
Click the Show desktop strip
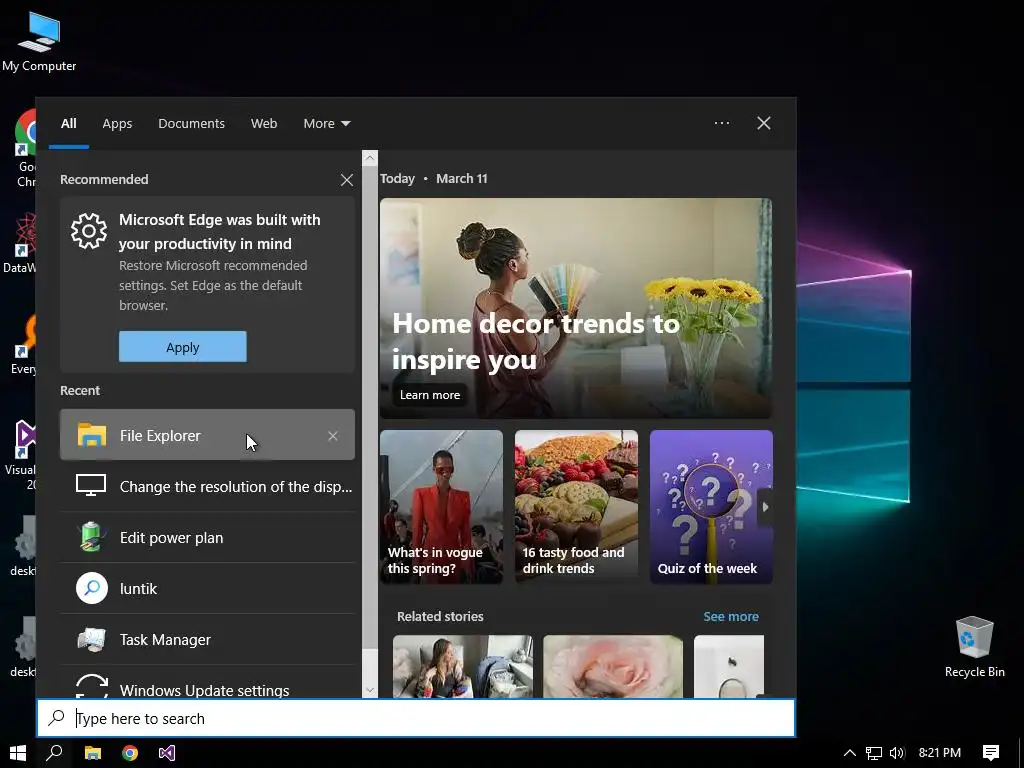point(1021,753)
